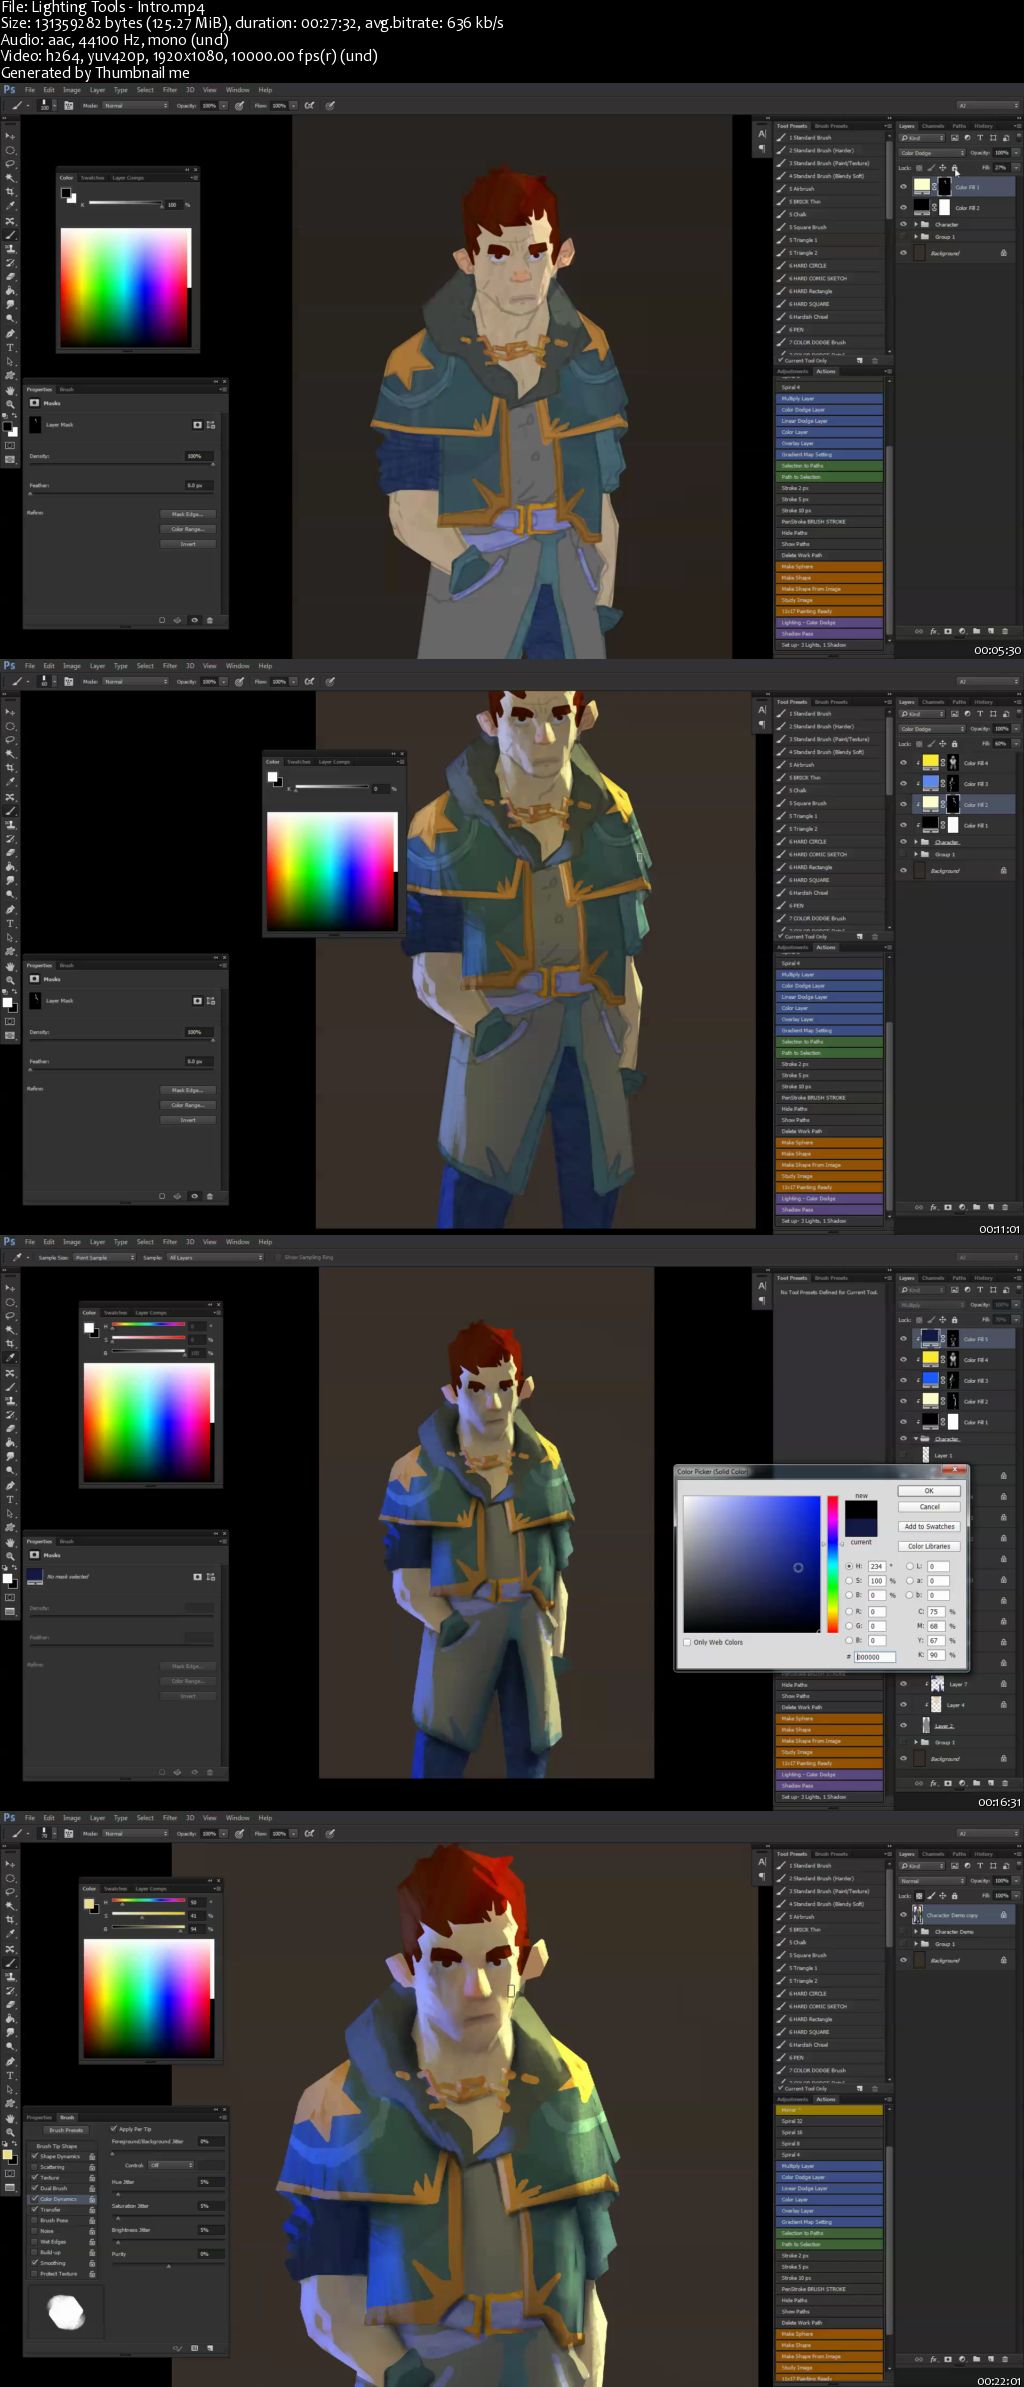Choose the Eraser tool in the 00:22:01 frame
Image resolution: width=1024 pixels, height=2387 pixels.
[x=10, y=2005]
